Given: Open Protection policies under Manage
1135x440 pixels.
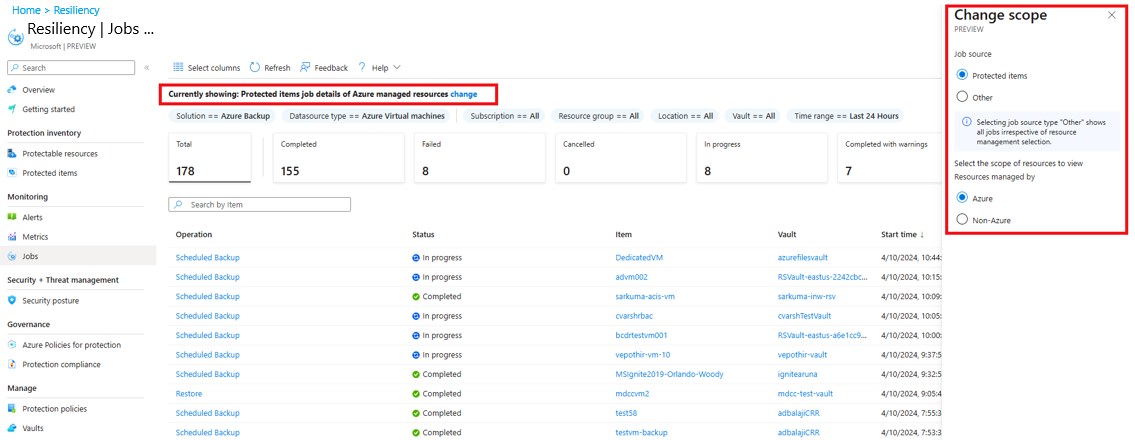Looking at the screenshot, I should [x=54, y=408].
